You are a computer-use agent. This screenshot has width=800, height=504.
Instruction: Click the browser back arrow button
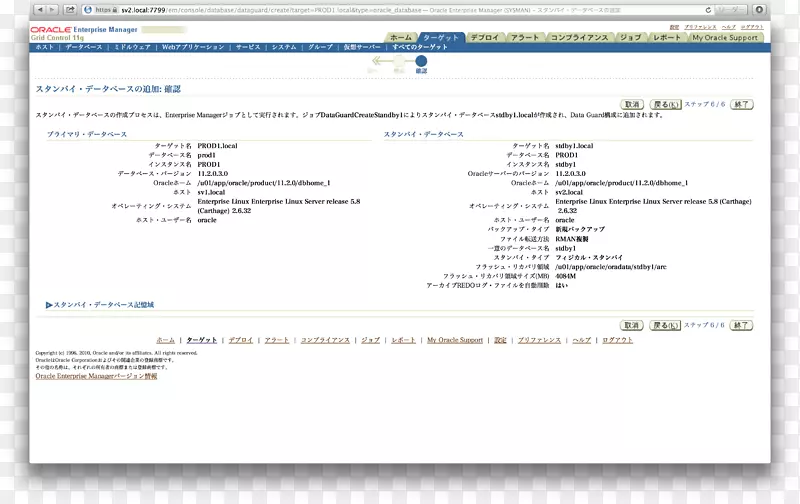point(39,9)
